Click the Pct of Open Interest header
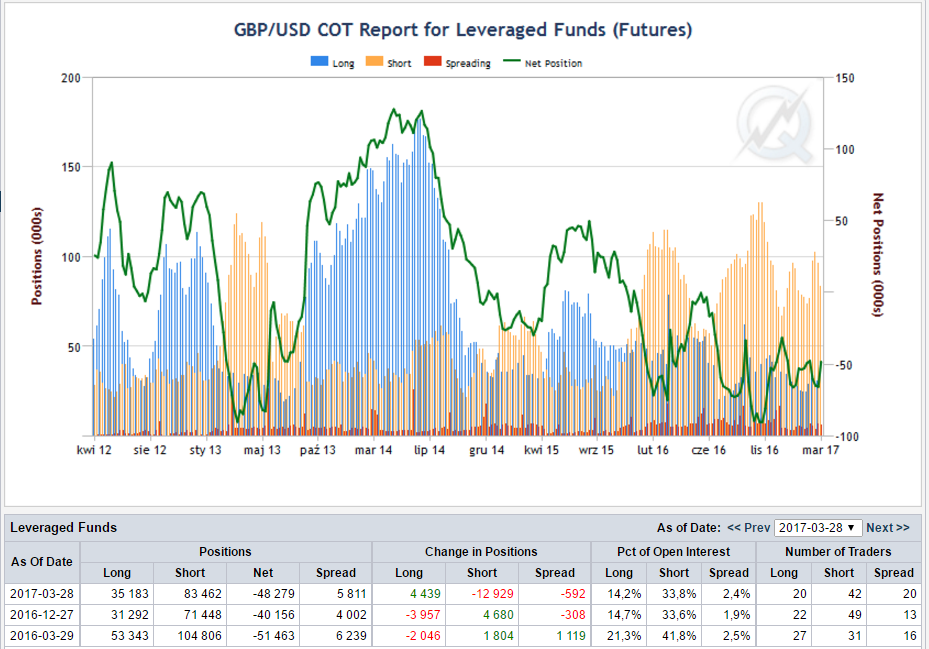Image resolution: width=929 pixels, height=649 pixels. pos(673,551)
